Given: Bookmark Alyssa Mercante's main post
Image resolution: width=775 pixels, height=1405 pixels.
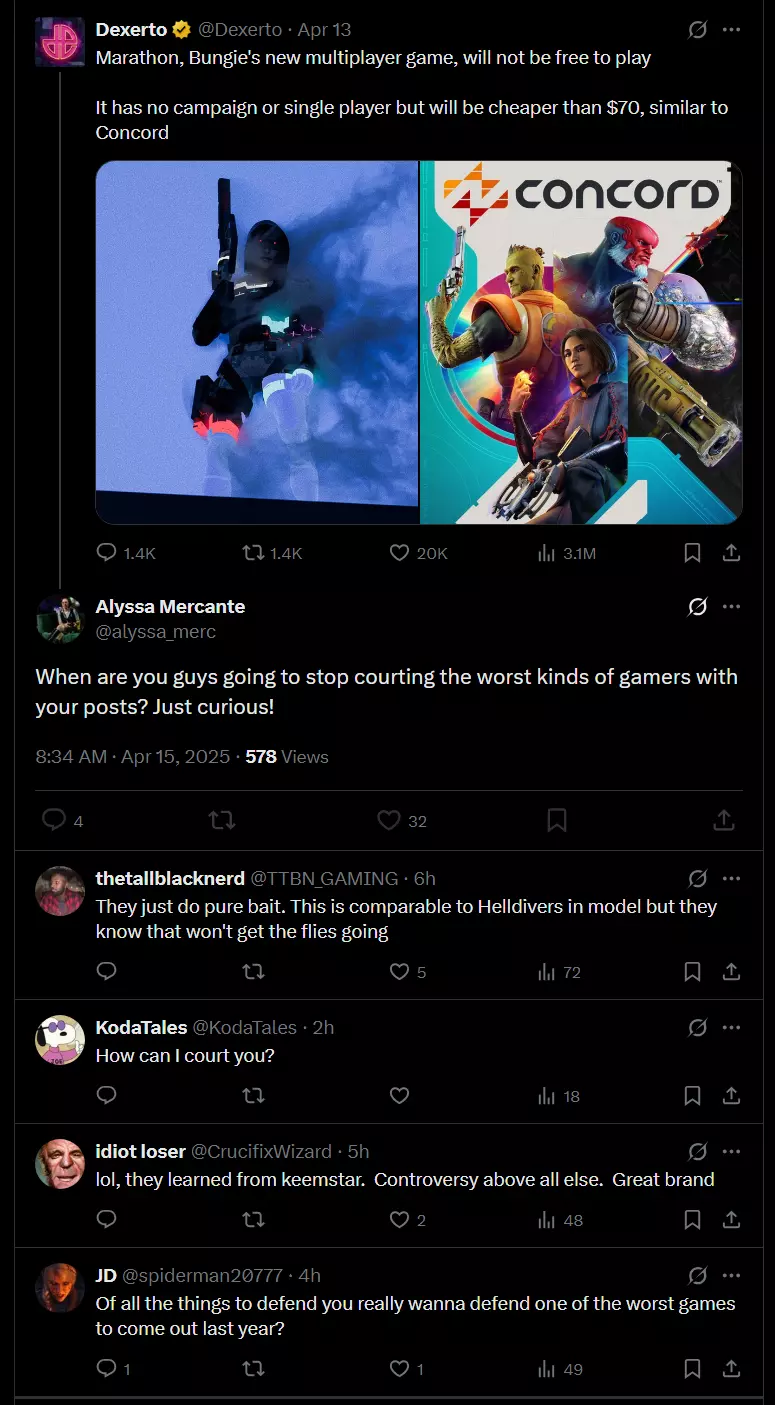Looking at the screenshot, I should click(x=557, y=820).
